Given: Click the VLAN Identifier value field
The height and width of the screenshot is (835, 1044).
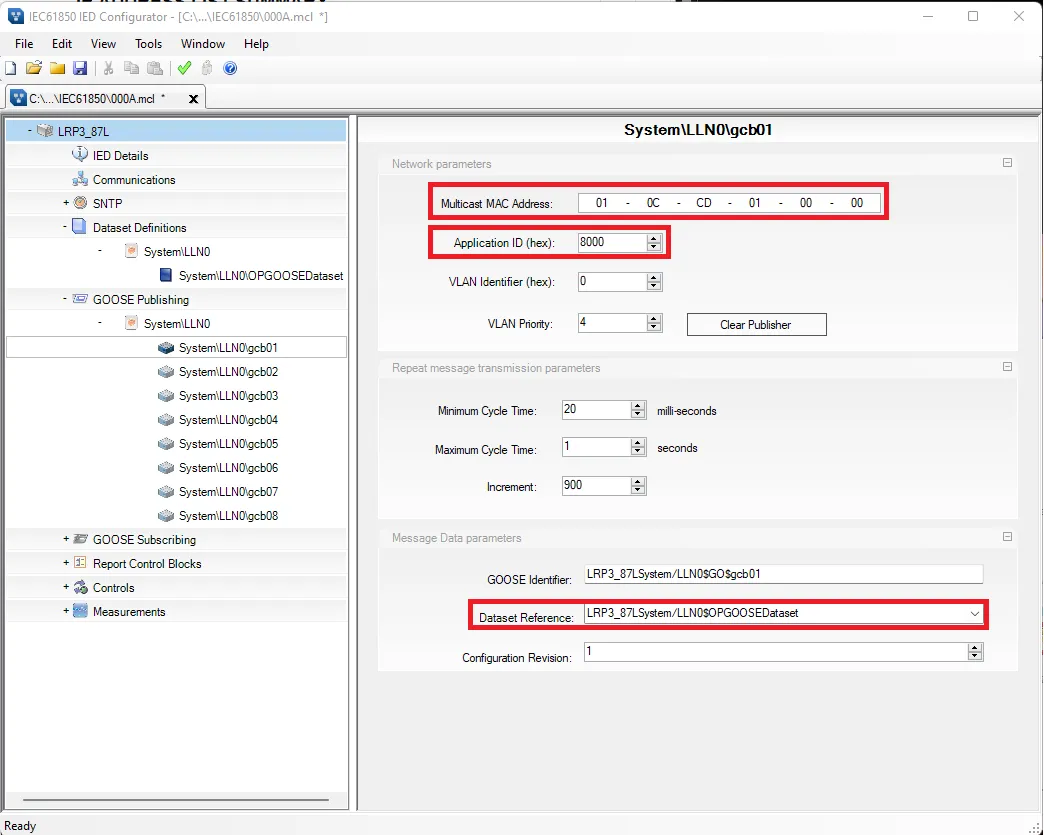Looking at the screenshot, I should 613,282.
